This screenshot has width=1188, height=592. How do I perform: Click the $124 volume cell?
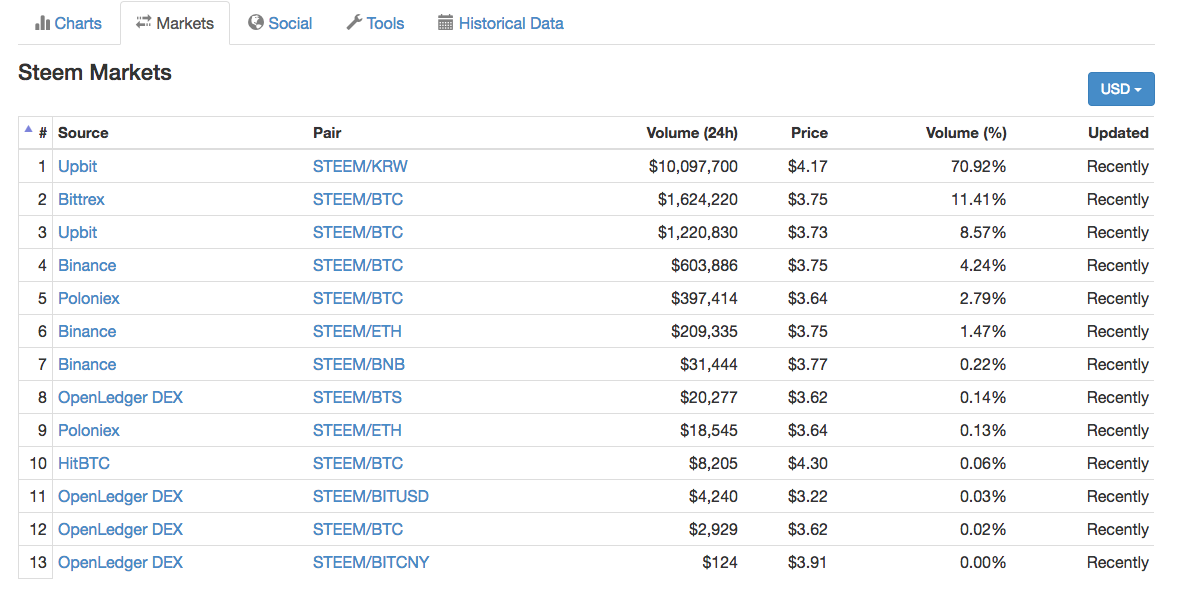tap(718, 562)
